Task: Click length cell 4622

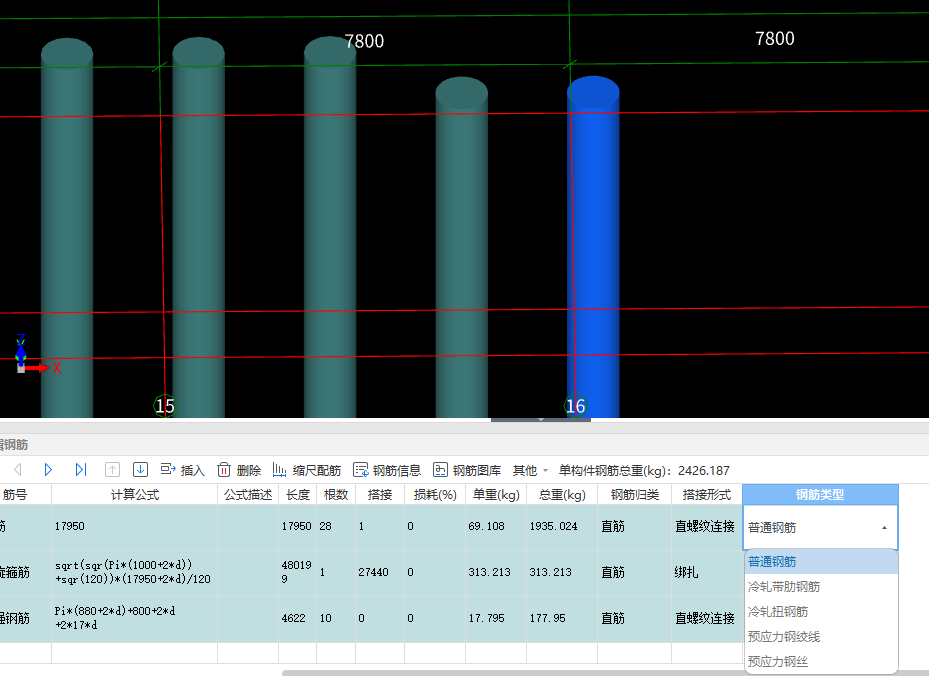Action: click(x=297, y=618)
